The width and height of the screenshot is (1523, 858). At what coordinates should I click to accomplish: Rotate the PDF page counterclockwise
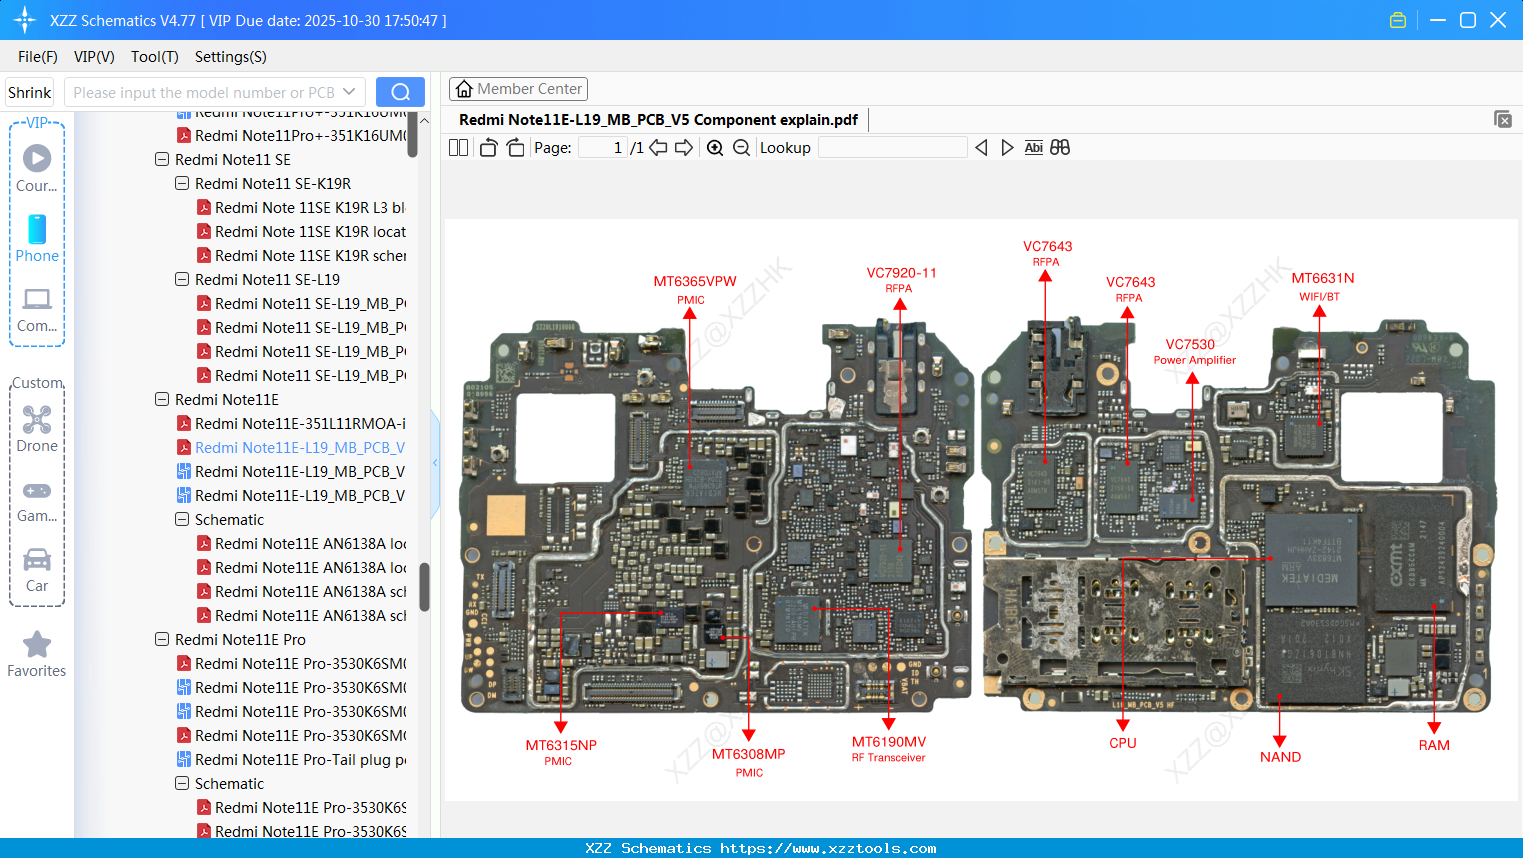click(487, 146)
